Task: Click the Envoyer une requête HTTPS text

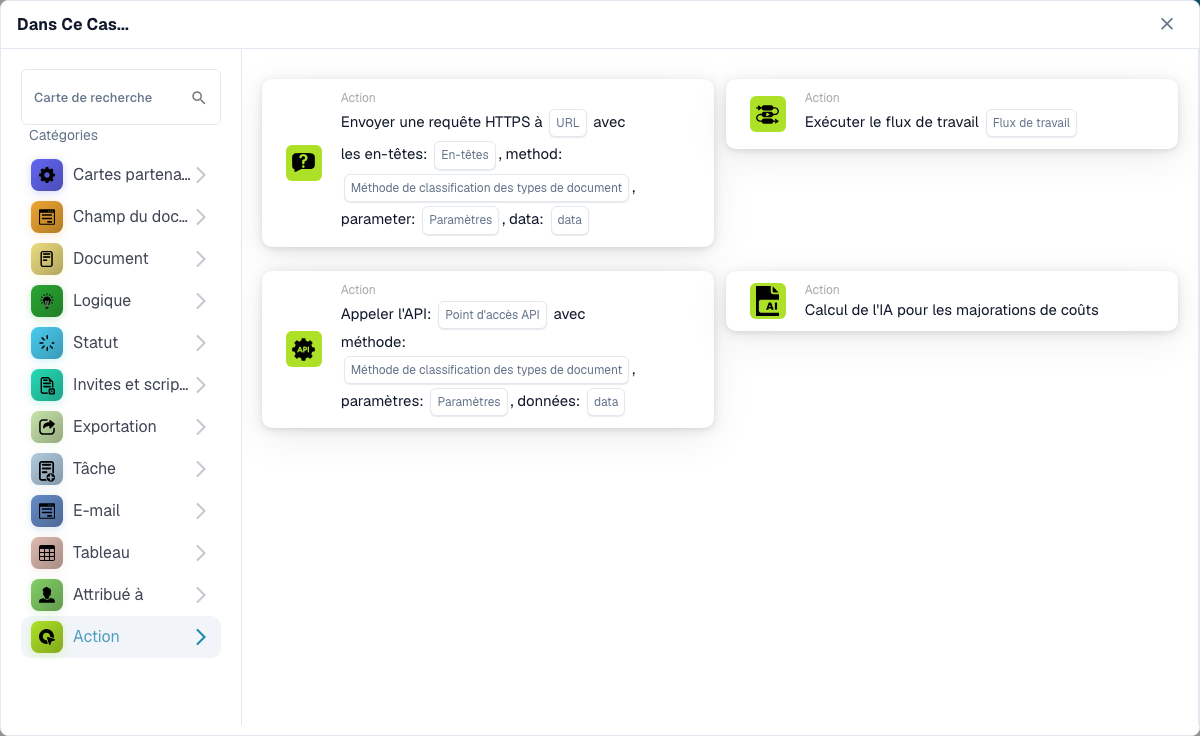Action: pyautogui.click(x=442, y=122)
